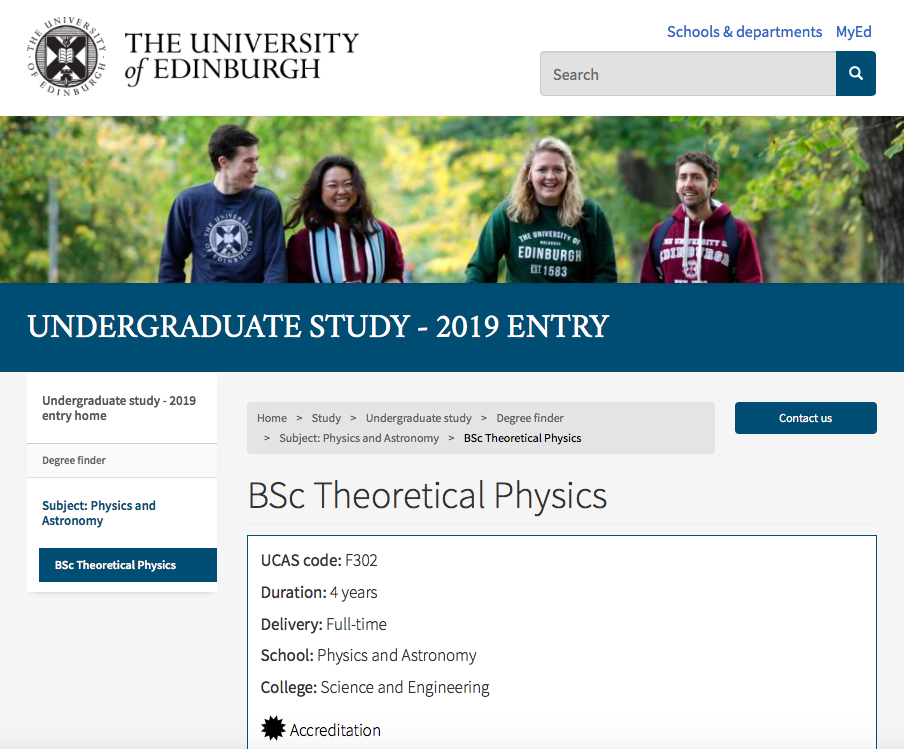Select Degree finder in sidebar

coord(74,460)
